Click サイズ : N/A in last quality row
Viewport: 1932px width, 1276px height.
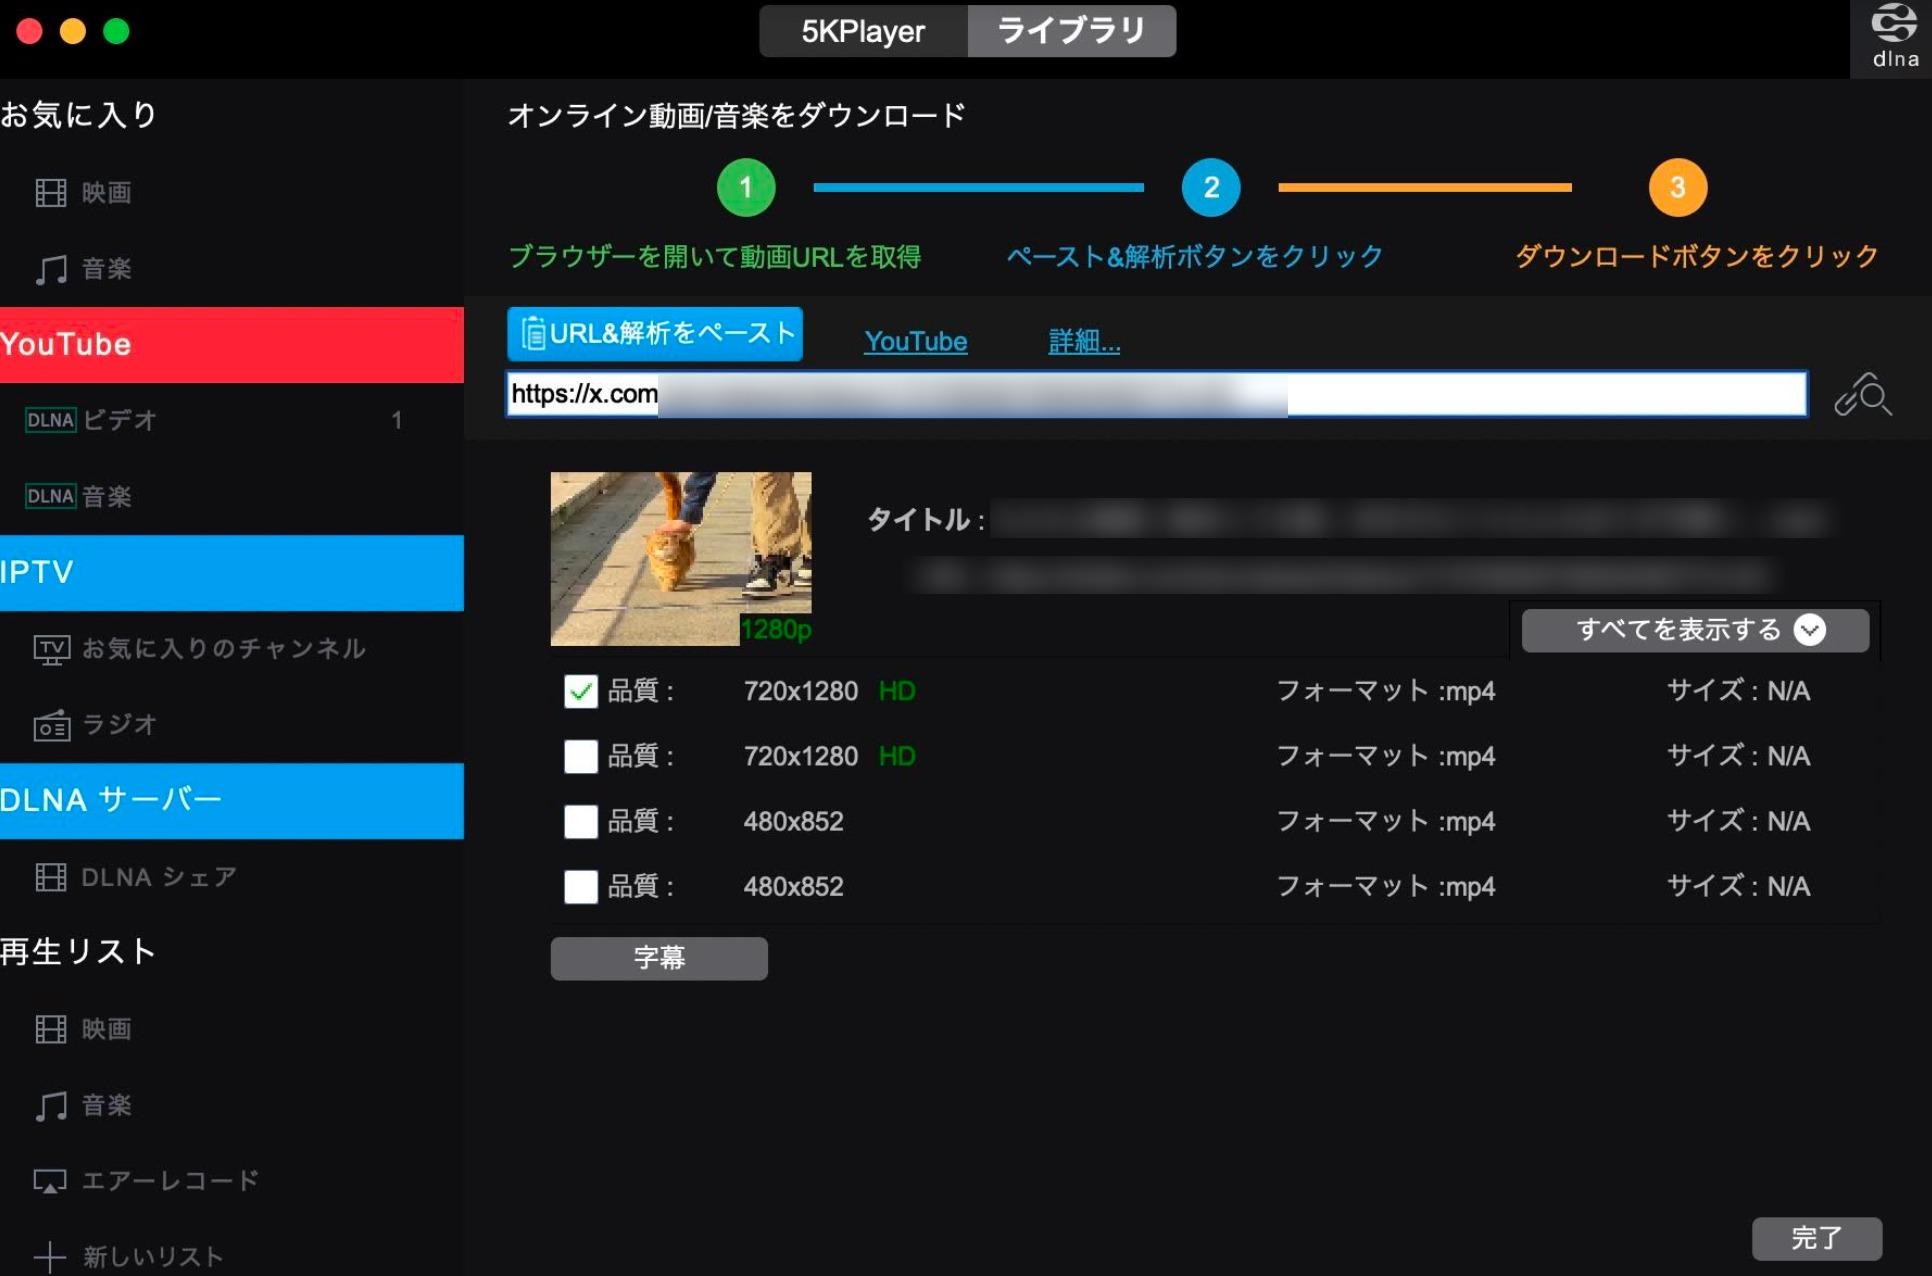click(x=1738, y=886)
